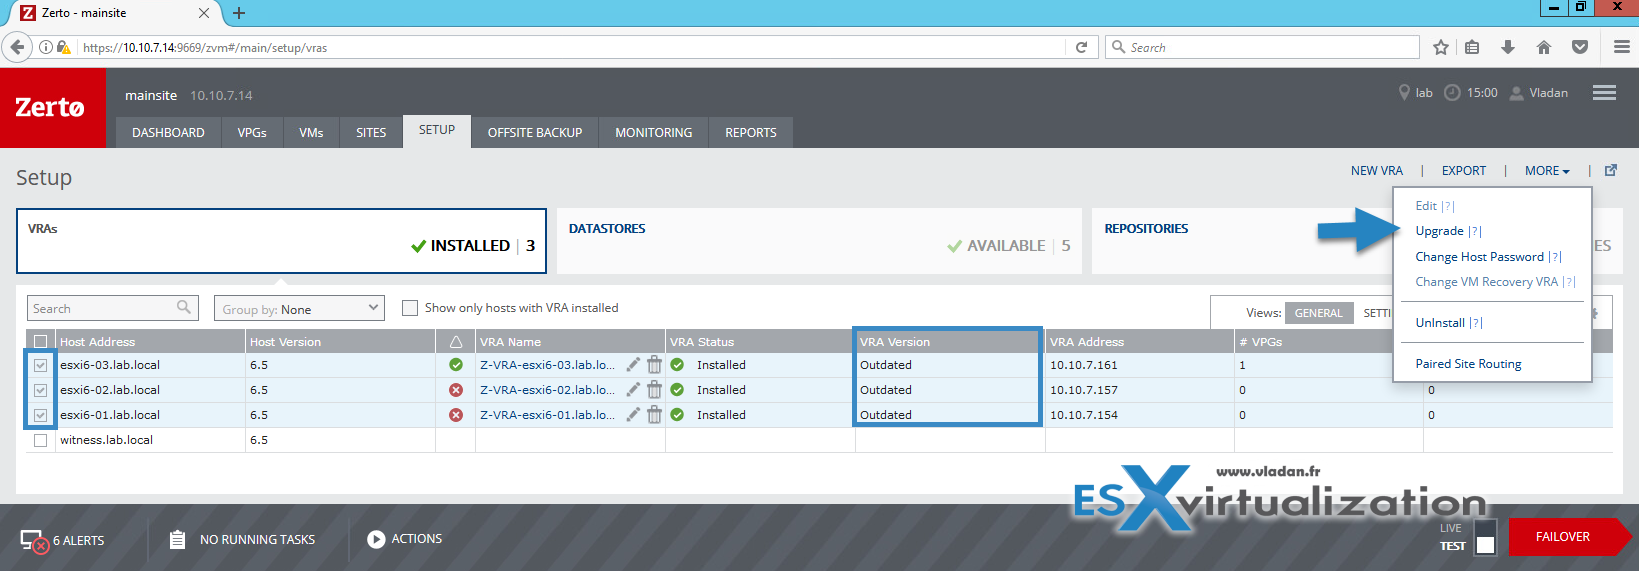This screenshot has height=571, width=1639.
Task: Uncheck the esxi6-02.lab.local row checkbox
Action: click(x=41, y=390)
